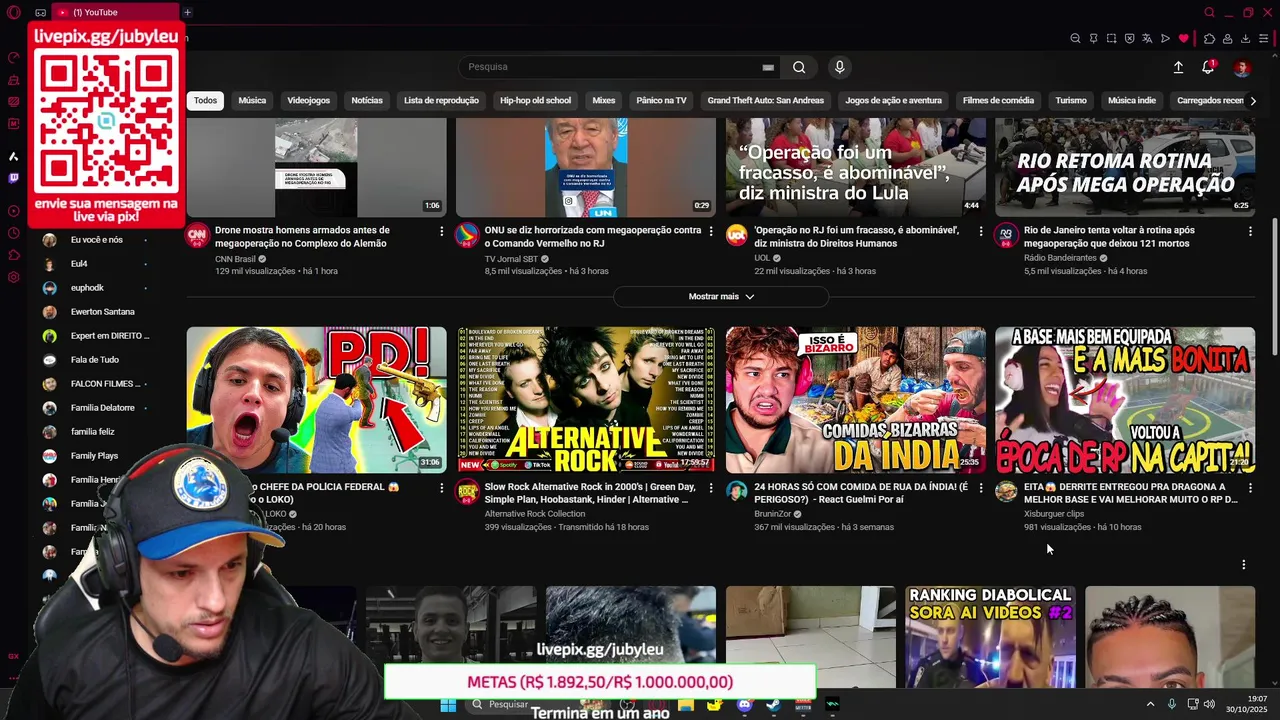Open Discord from the Windows taskbar
Viewport: 1280px width, 720px height.
(x=744, y=705)
